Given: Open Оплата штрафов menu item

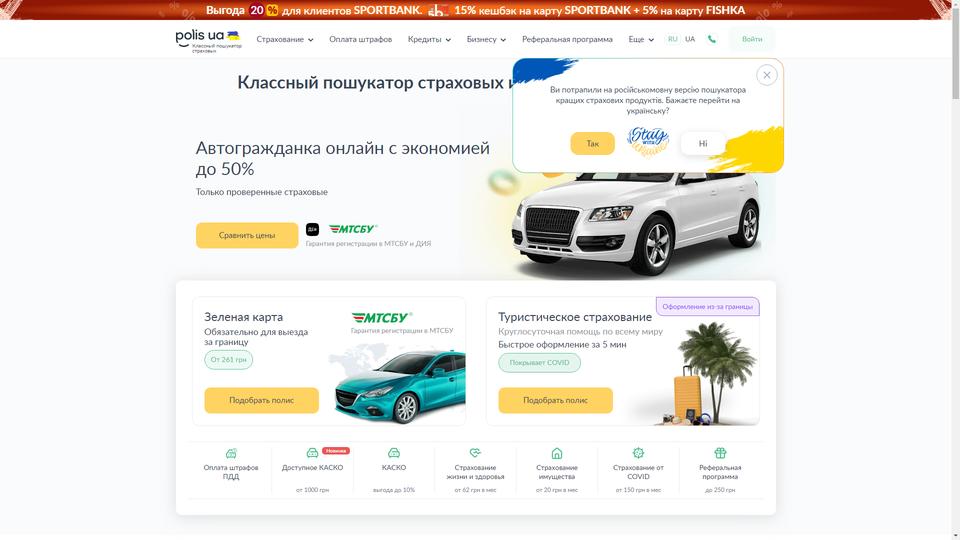Looking at the screenshot, I should coord(361,39).
